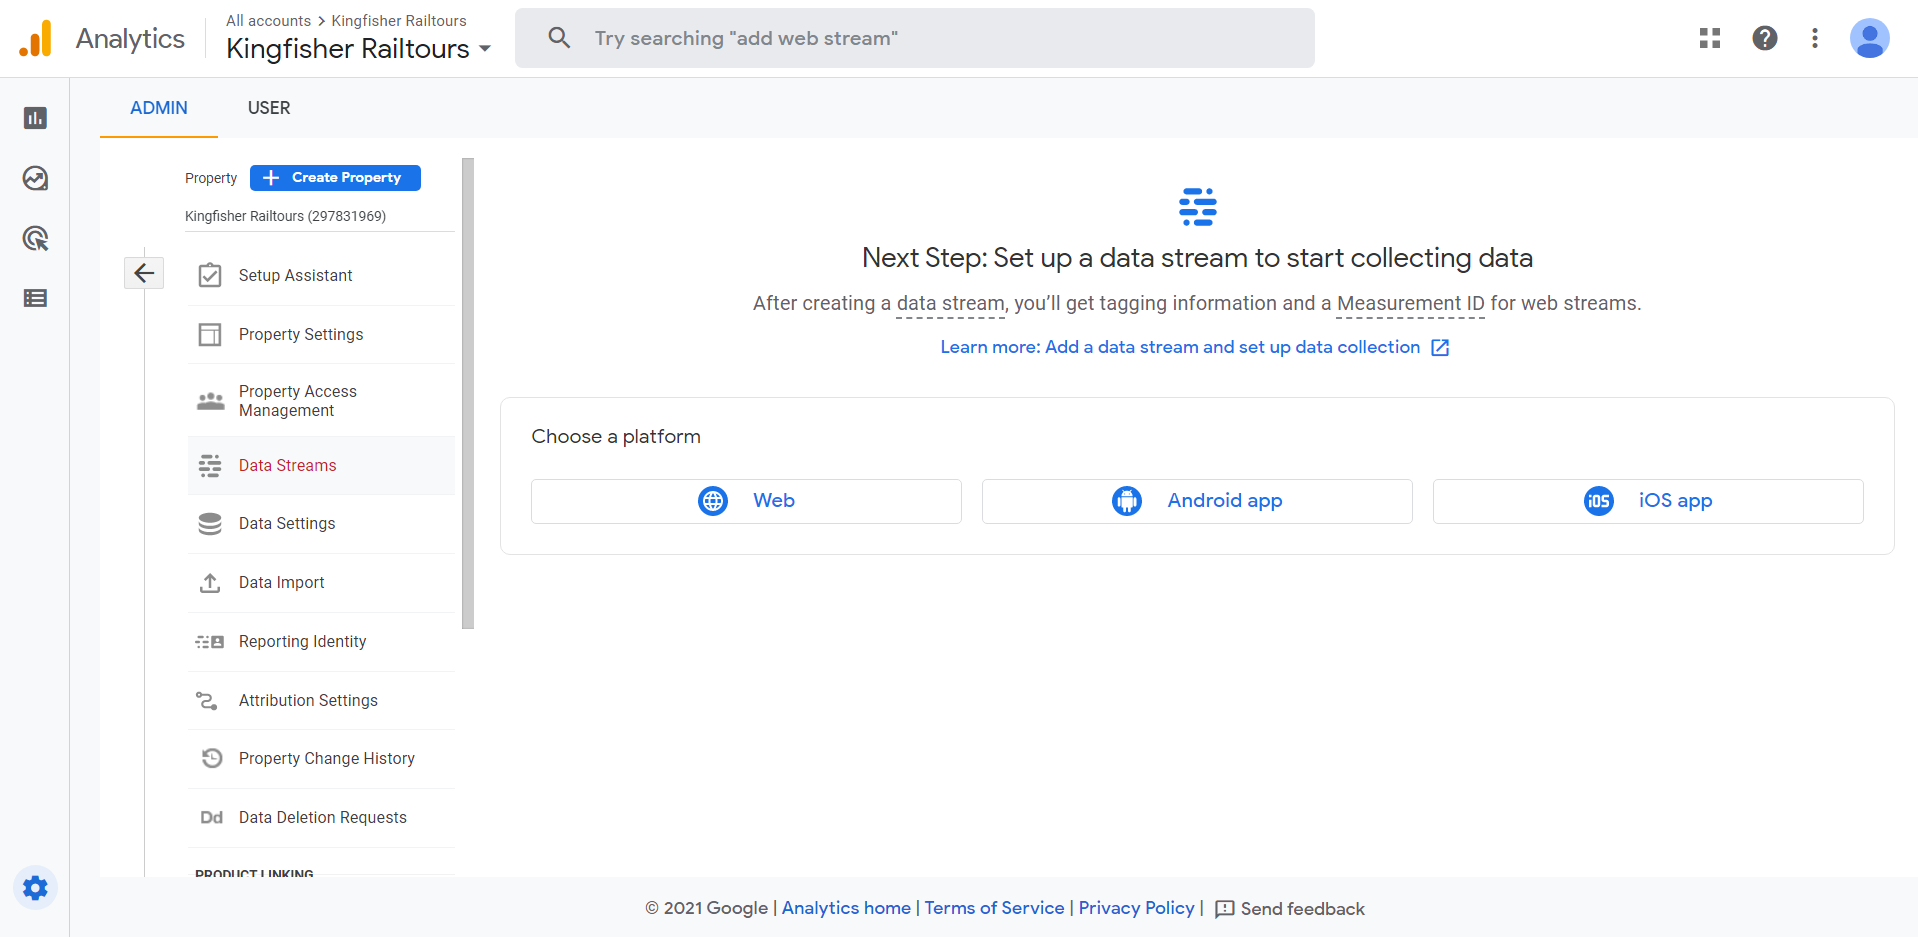Open Data Streams menu item
This screenshot has width=1918, height=937.
pos(321,465)
